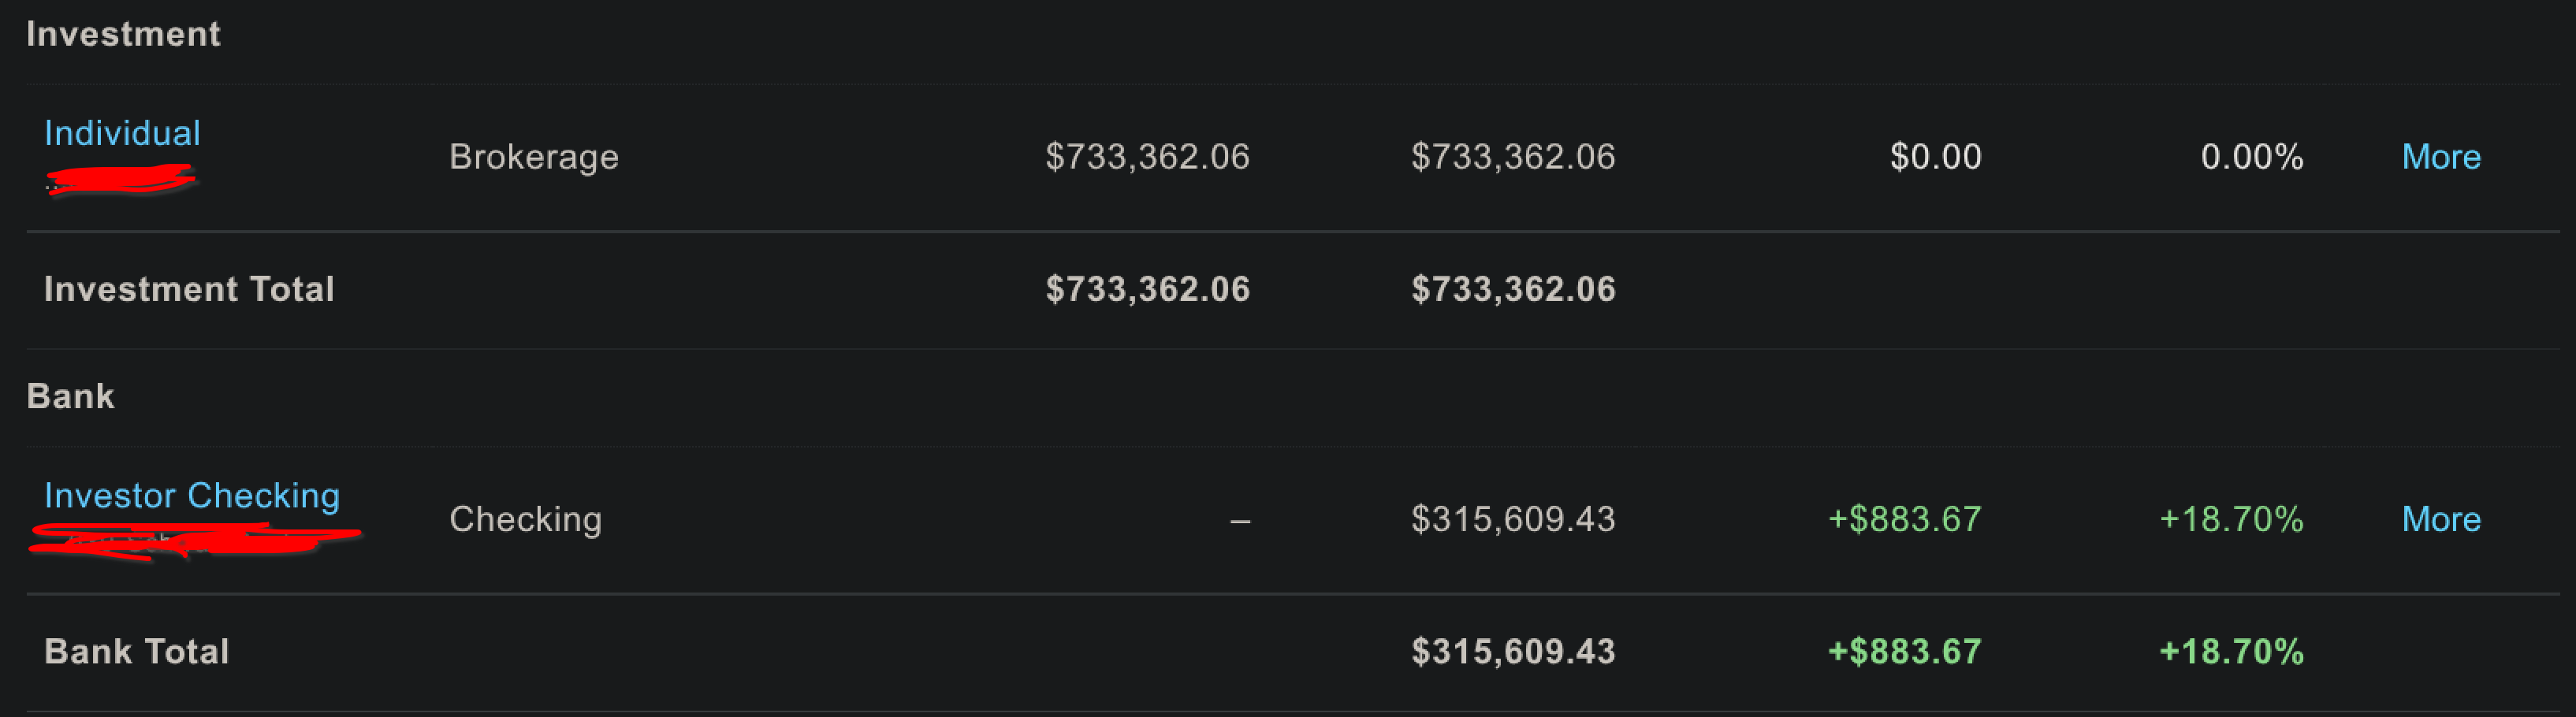Click the Bank Total $315,609.43 amount
The width and height of the screenshot is (2576, 717).
1513,651
